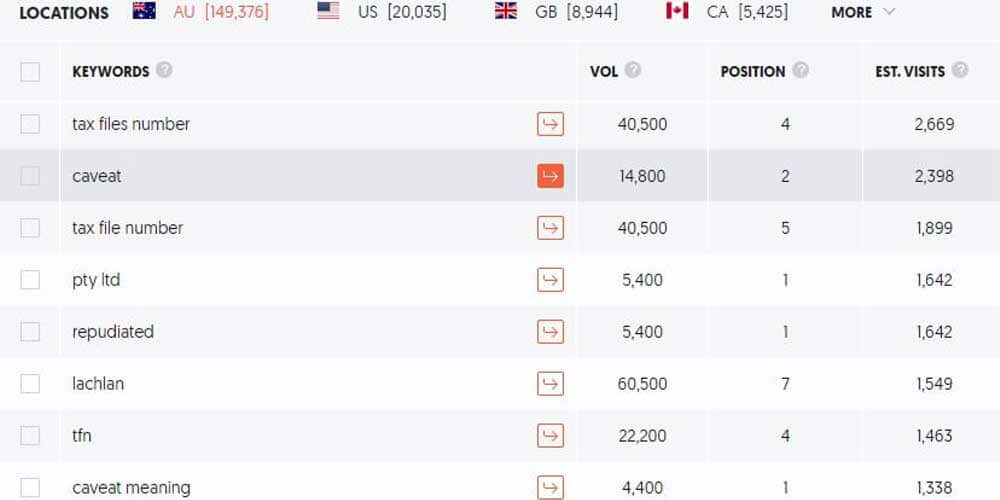Expand the MORE locations dropdown

(x=863, y=12)
